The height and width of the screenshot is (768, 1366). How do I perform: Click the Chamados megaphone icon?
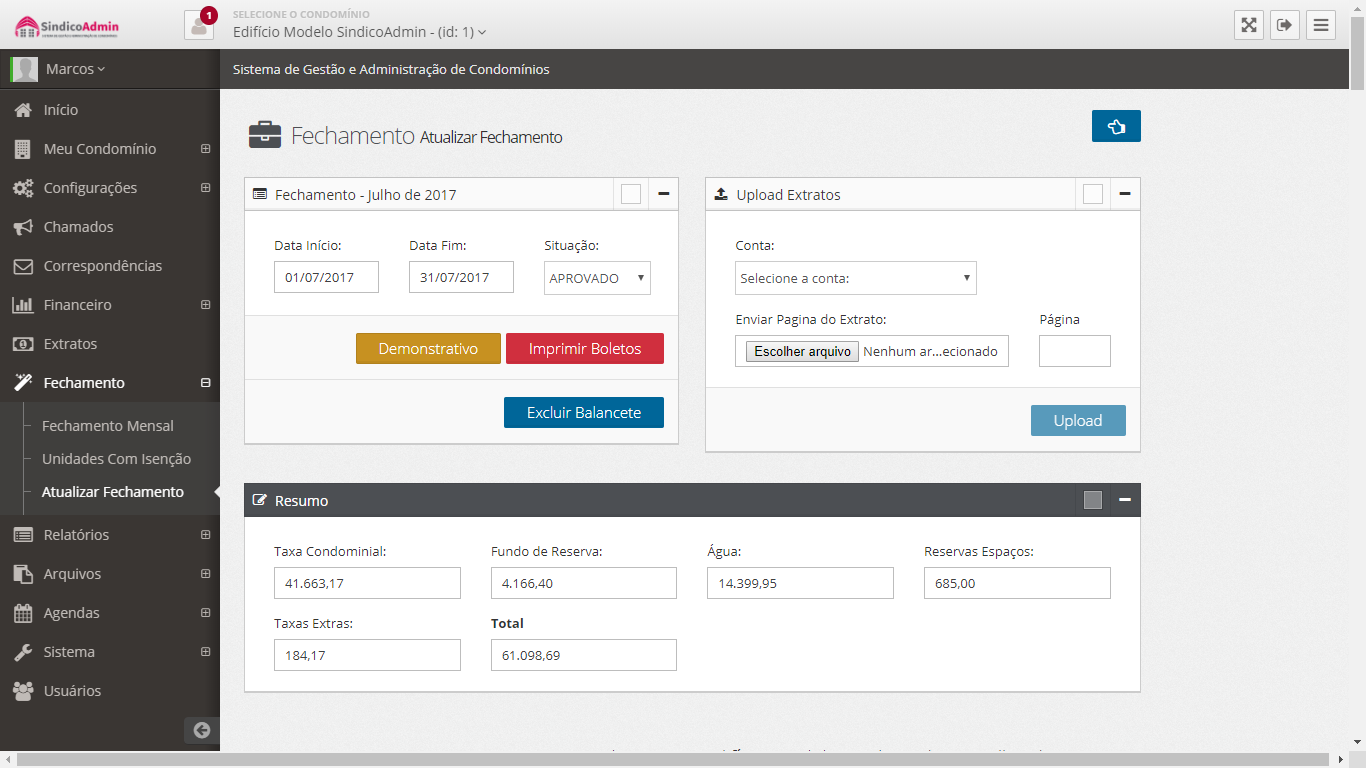coord(23,227)
